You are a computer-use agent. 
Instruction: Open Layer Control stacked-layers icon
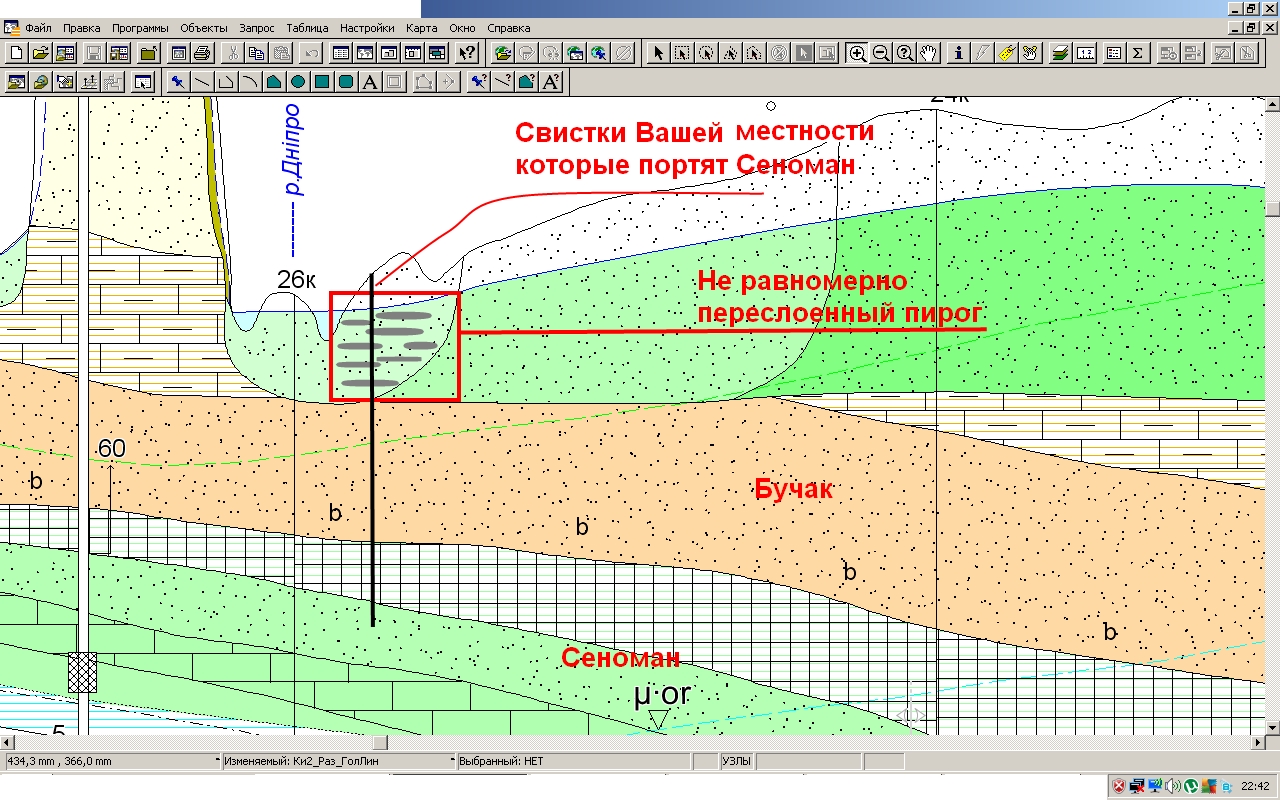point(1061,53)
